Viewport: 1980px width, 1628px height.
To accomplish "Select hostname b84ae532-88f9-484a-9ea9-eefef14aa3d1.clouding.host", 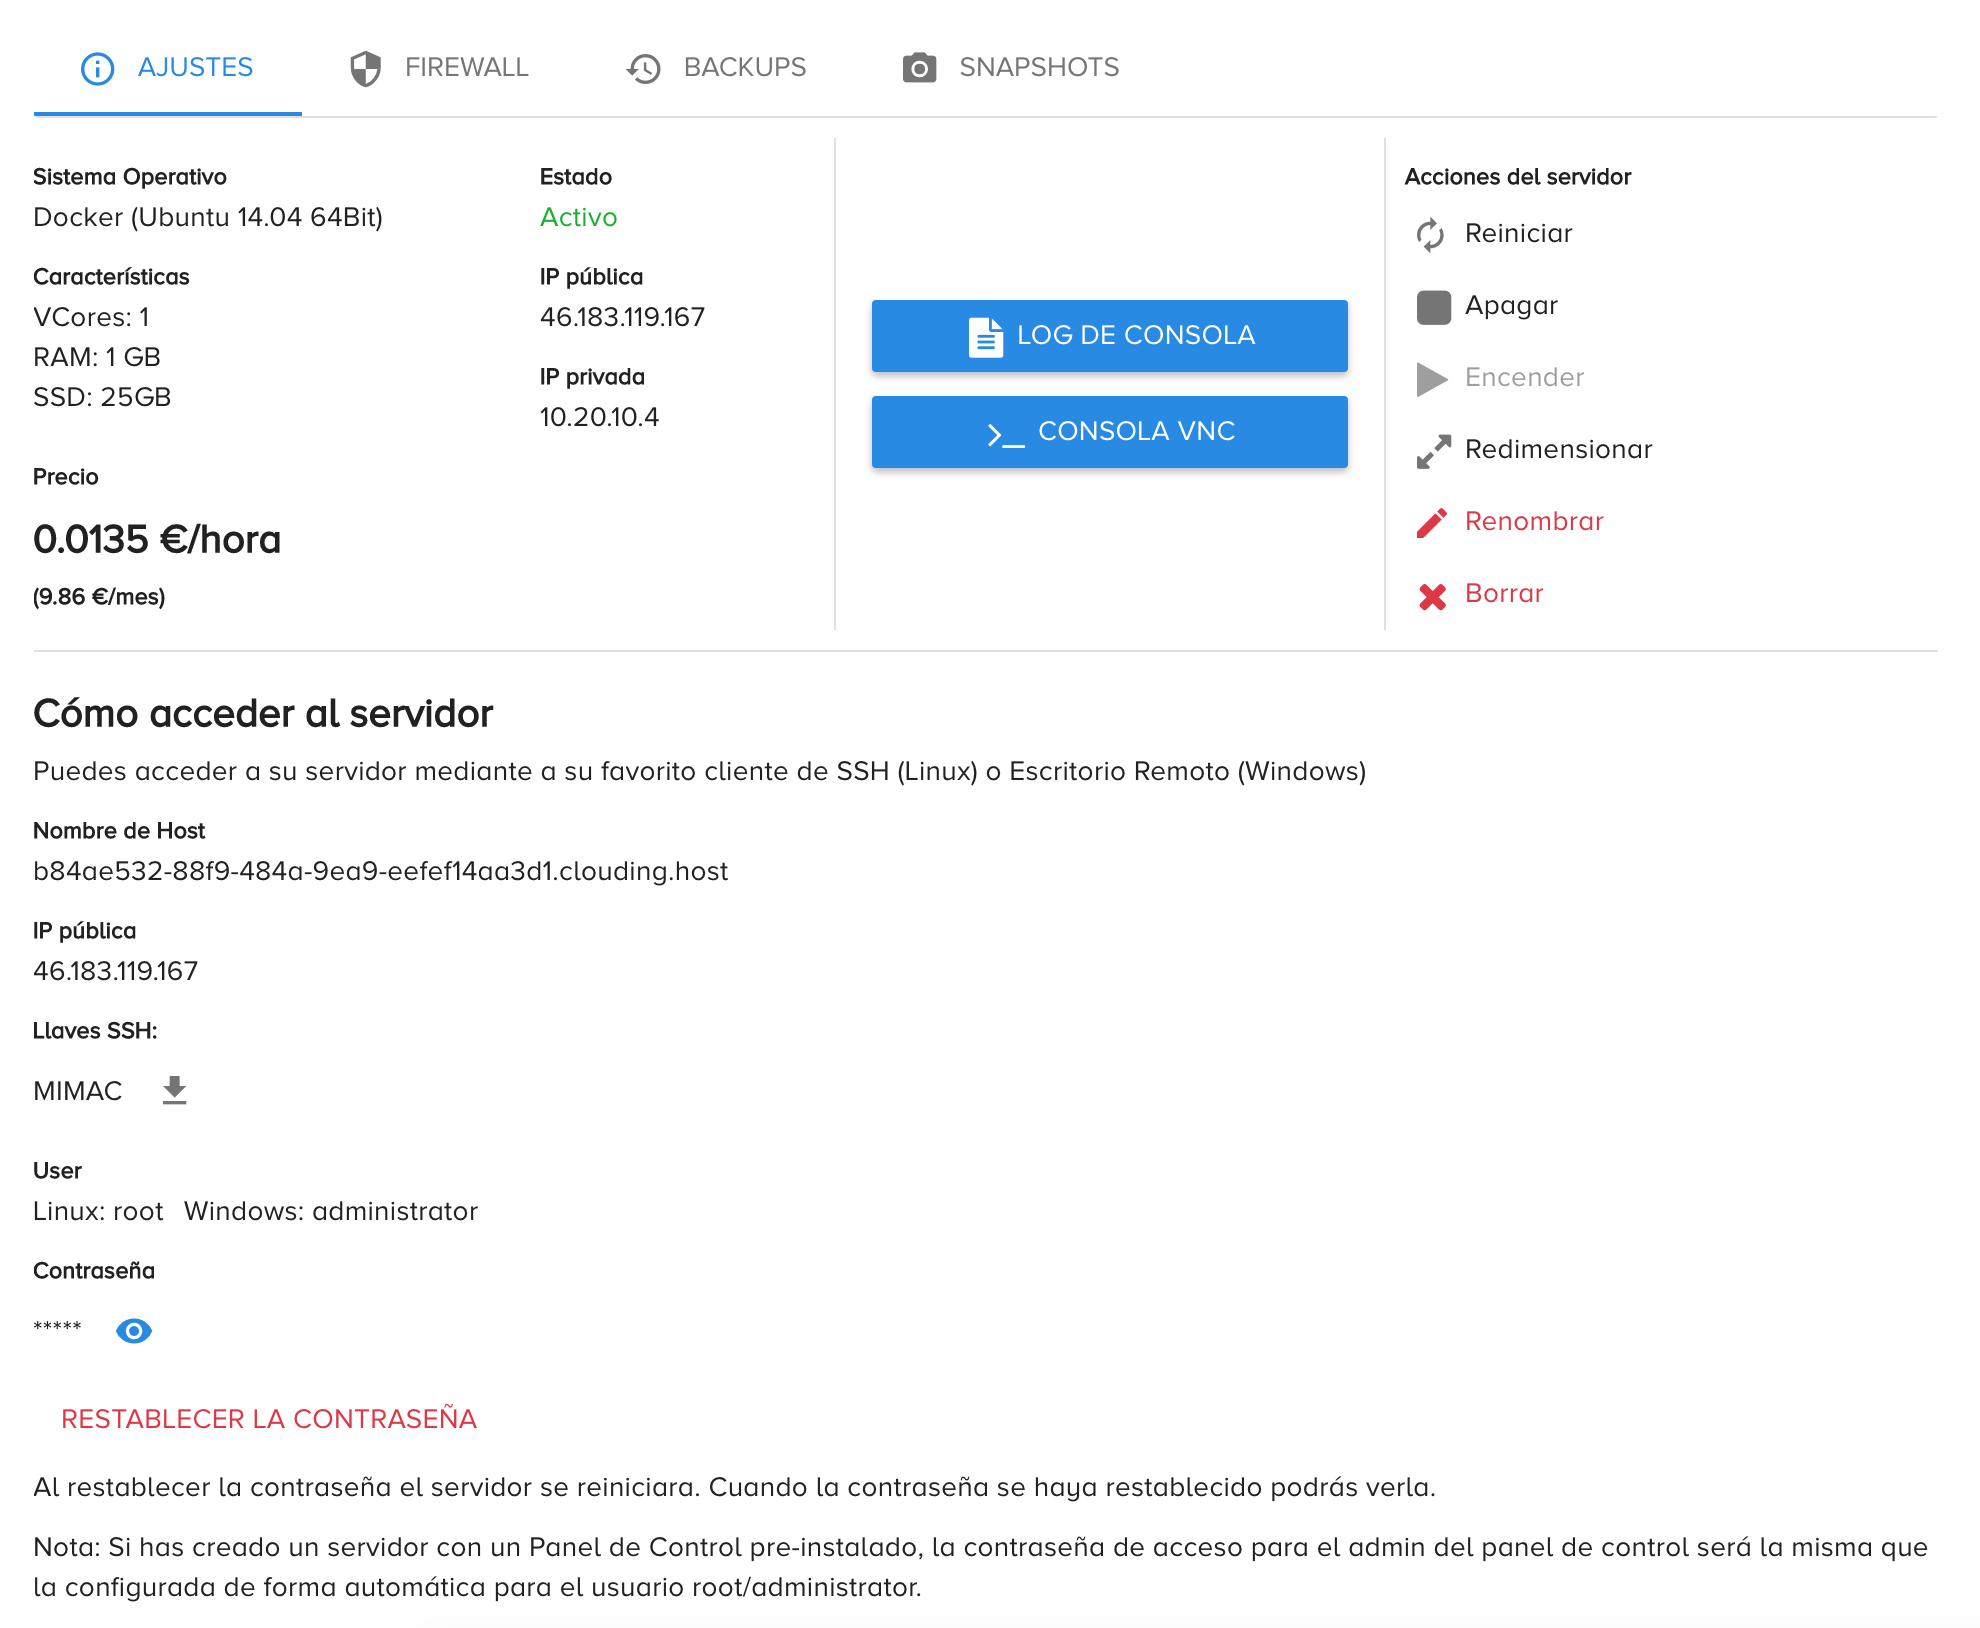I will click(380, 872).
